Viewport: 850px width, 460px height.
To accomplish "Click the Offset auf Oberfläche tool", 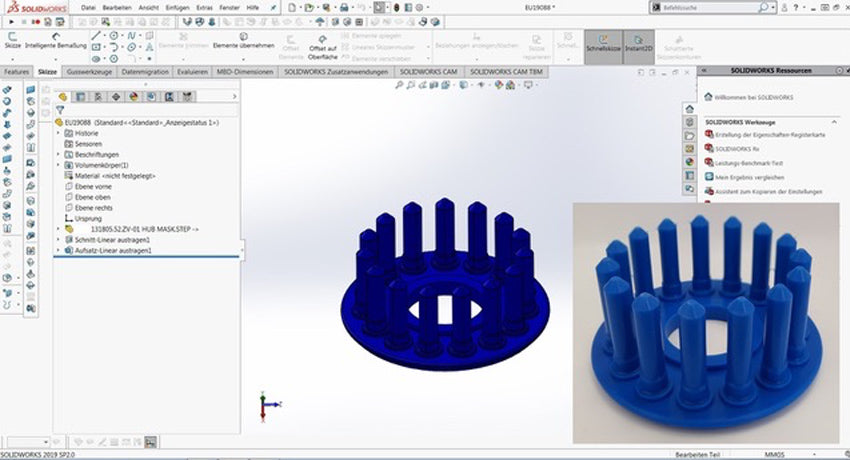I will pyautogui.click(x=322, y=42).
